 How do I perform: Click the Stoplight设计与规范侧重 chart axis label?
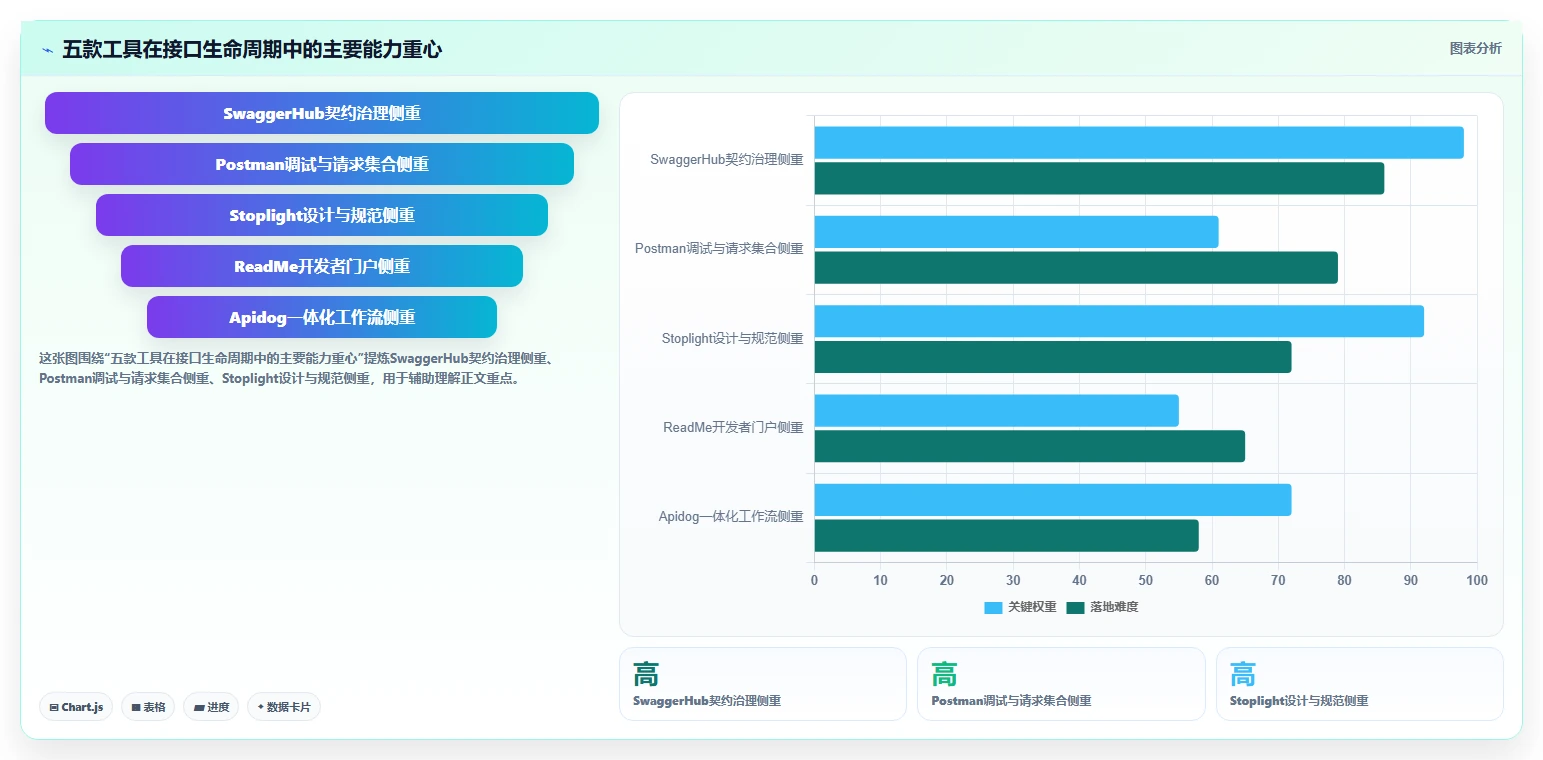click(x=732, y=338)
